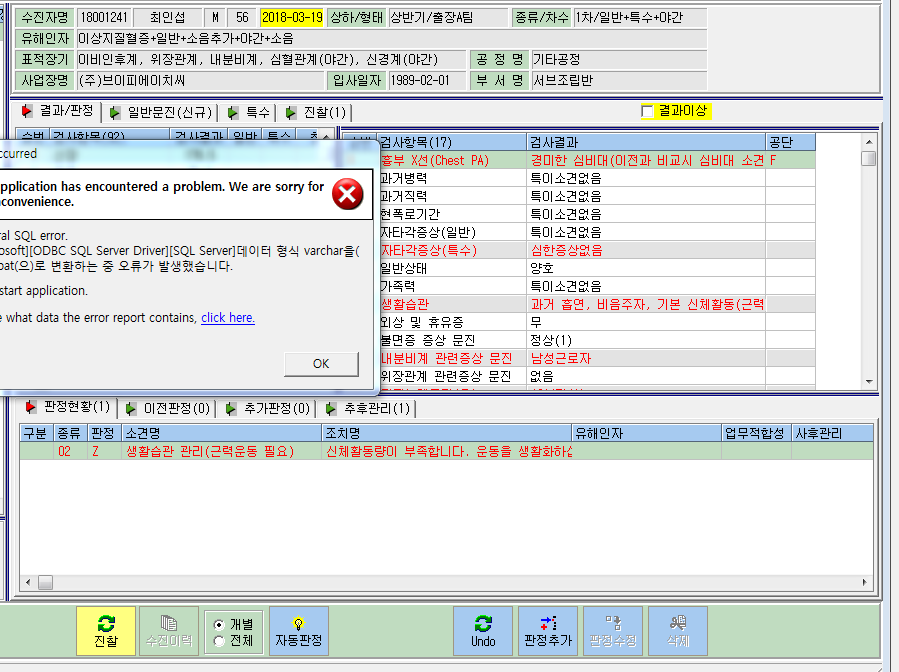Click the 판정수정 button
Screen dimensions: 899x672
pos(613,631)
